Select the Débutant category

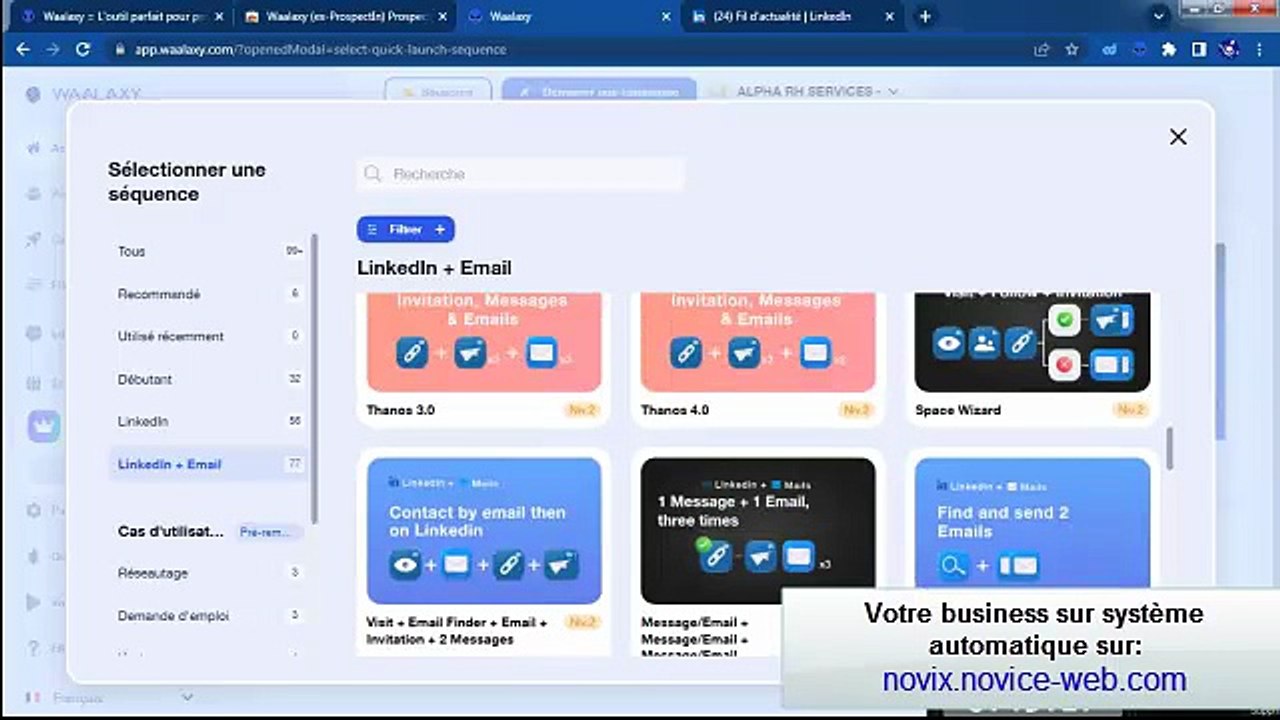click(145, 379)
